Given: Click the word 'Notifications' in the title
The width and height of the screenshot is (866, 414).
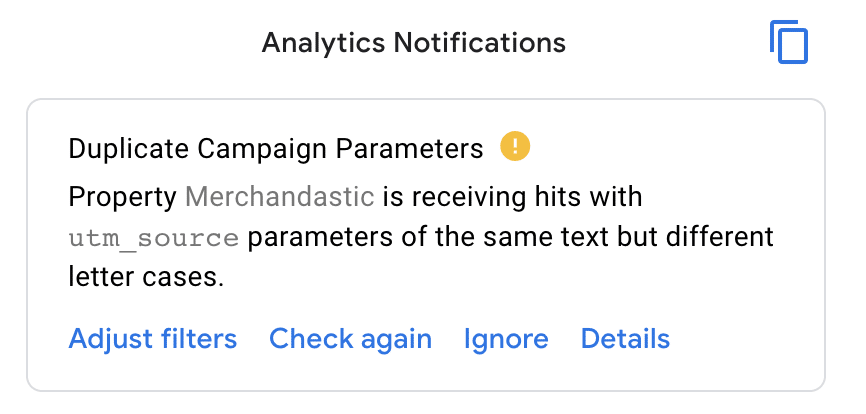Looking at the screenshot, I should coord(479,43).
